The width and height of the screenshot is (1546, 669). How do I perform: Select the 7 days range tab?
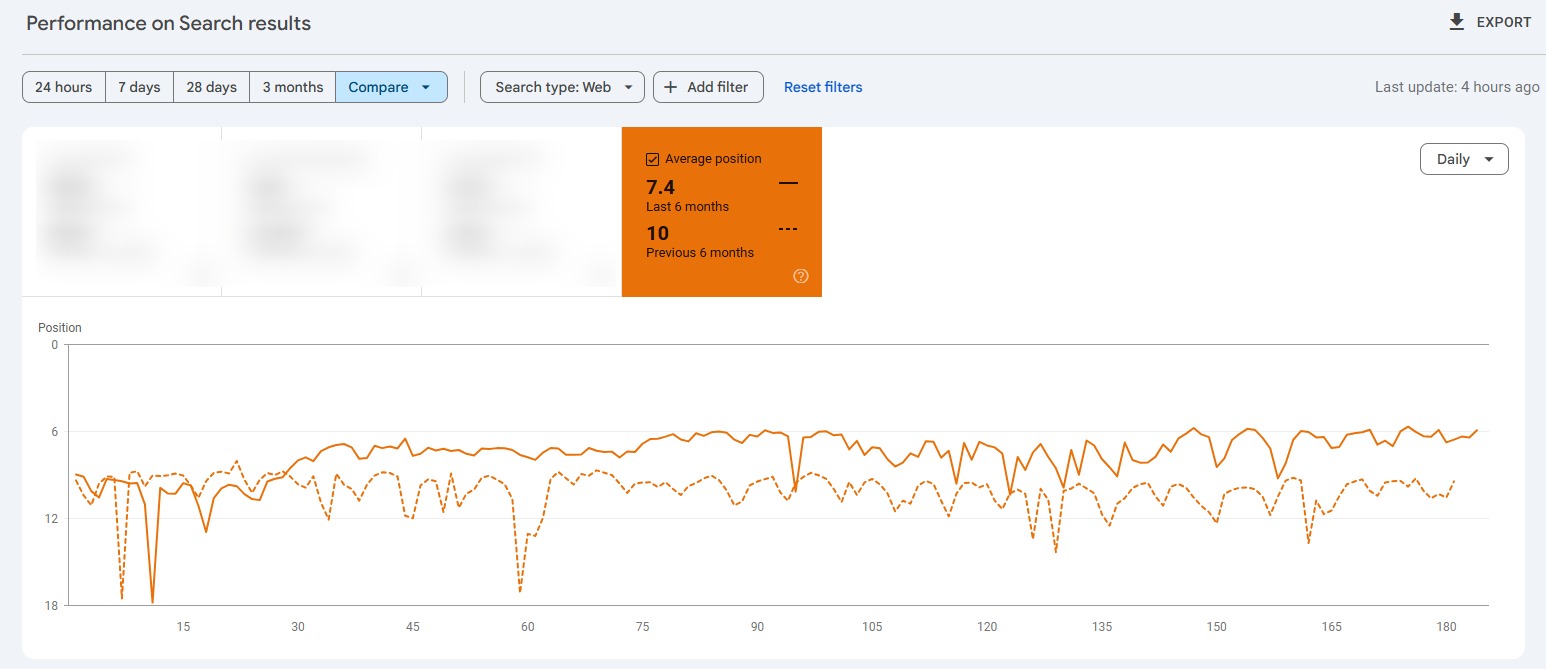(139, 87)
